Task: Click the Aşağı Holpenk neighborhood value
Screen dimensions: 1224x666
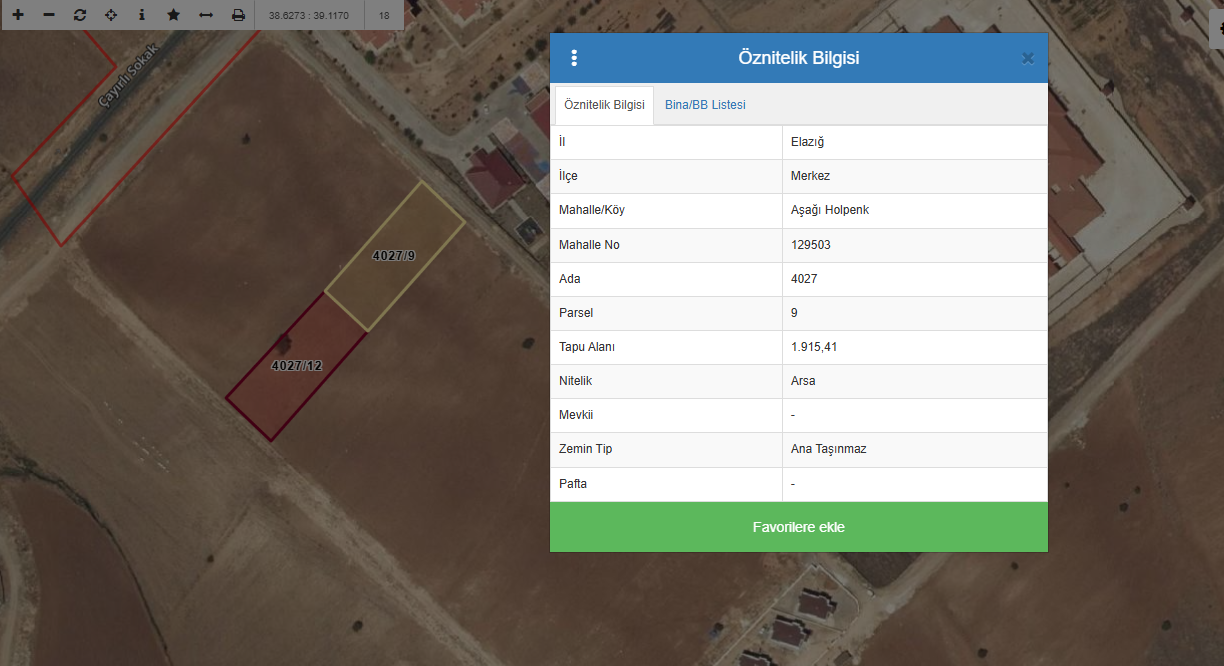Action: (822, 210)
